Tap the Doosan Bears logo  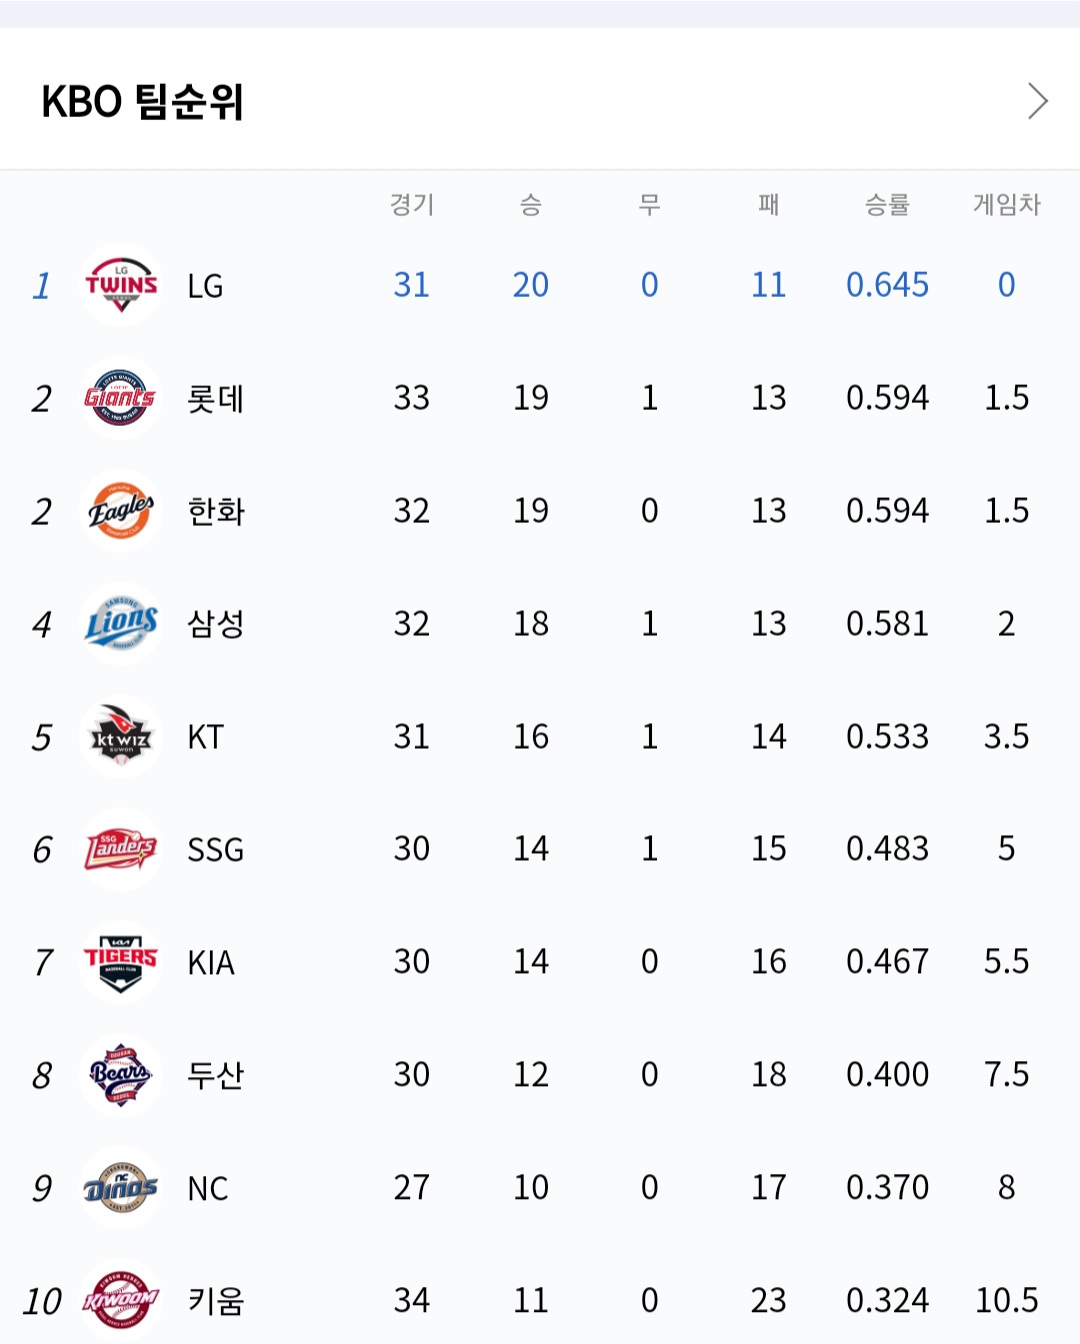[x=121, y=1076]
